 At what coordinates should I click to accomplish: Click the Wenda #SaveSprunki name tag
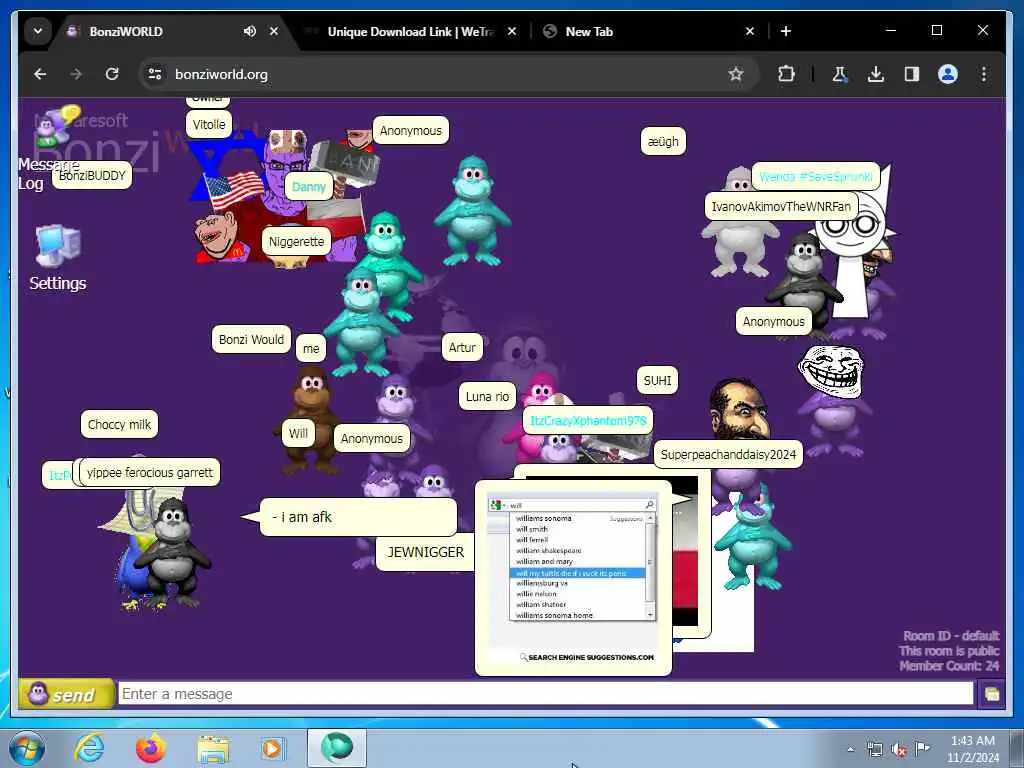(816, 176)
